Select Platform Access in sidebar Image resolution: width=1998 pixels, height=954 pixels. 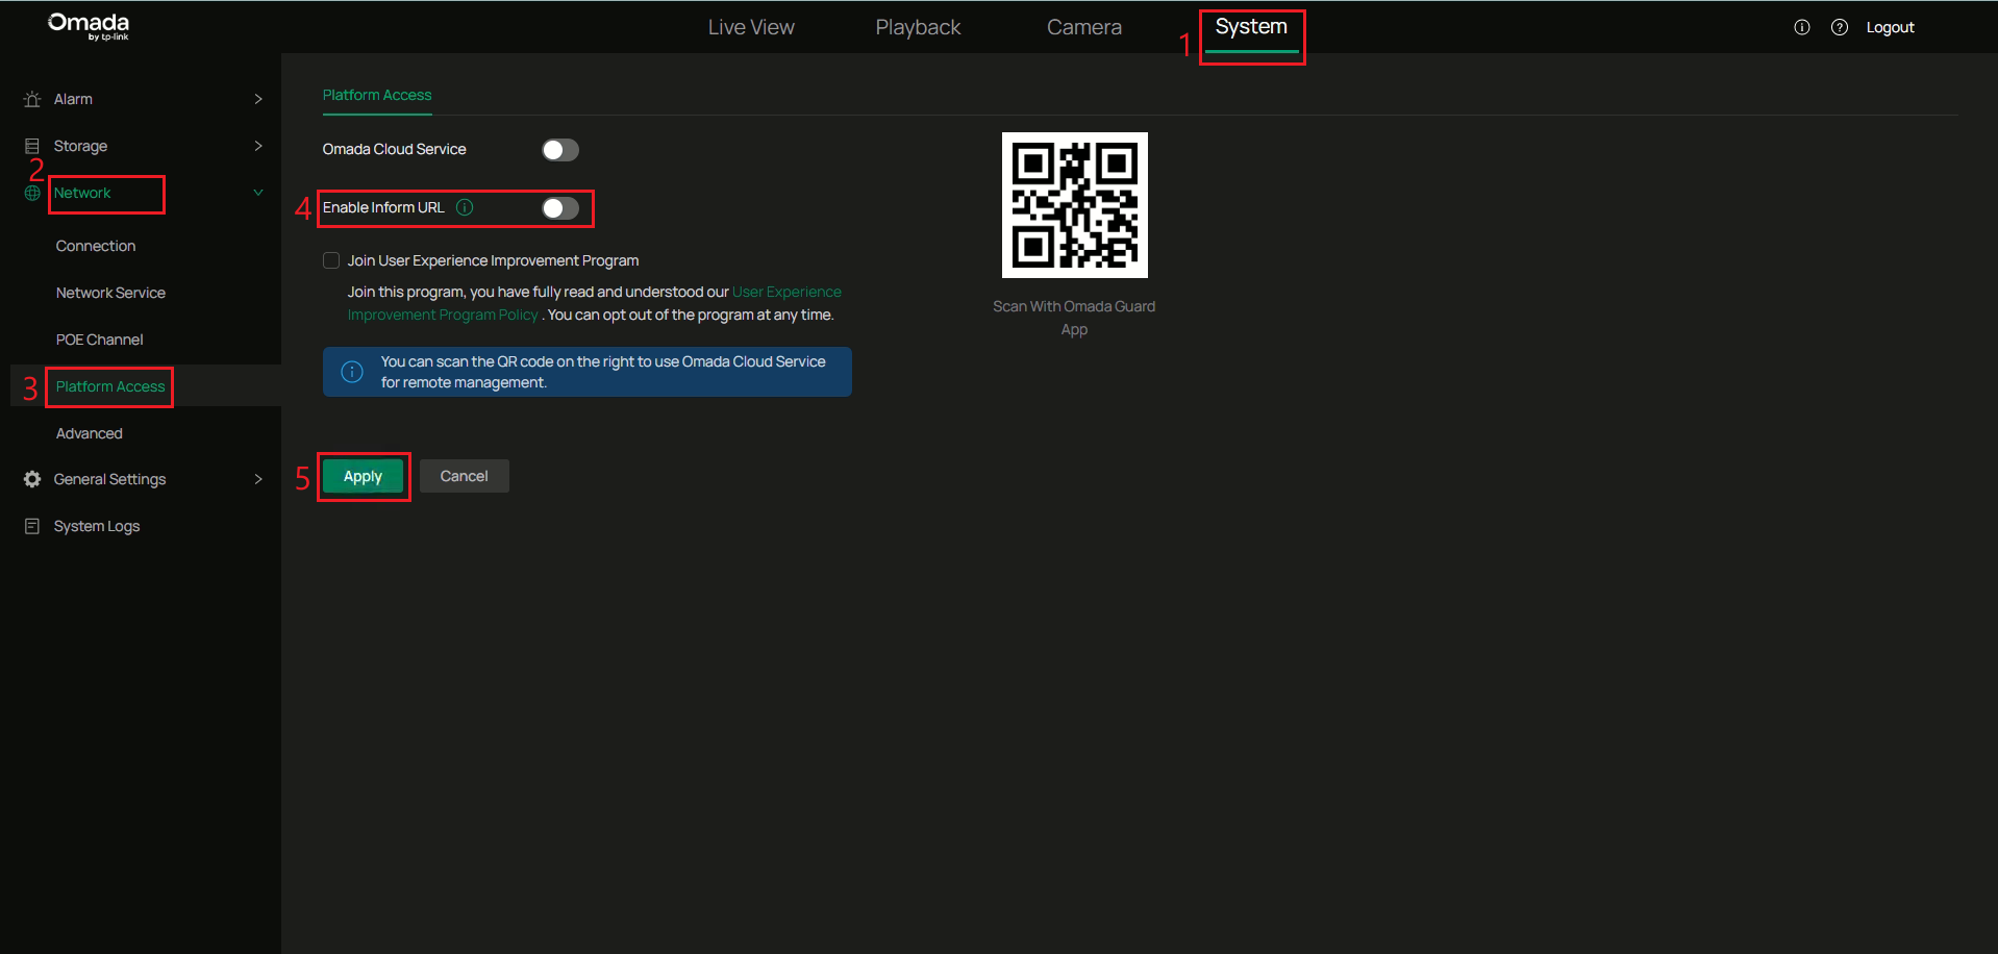click(110, 386)
